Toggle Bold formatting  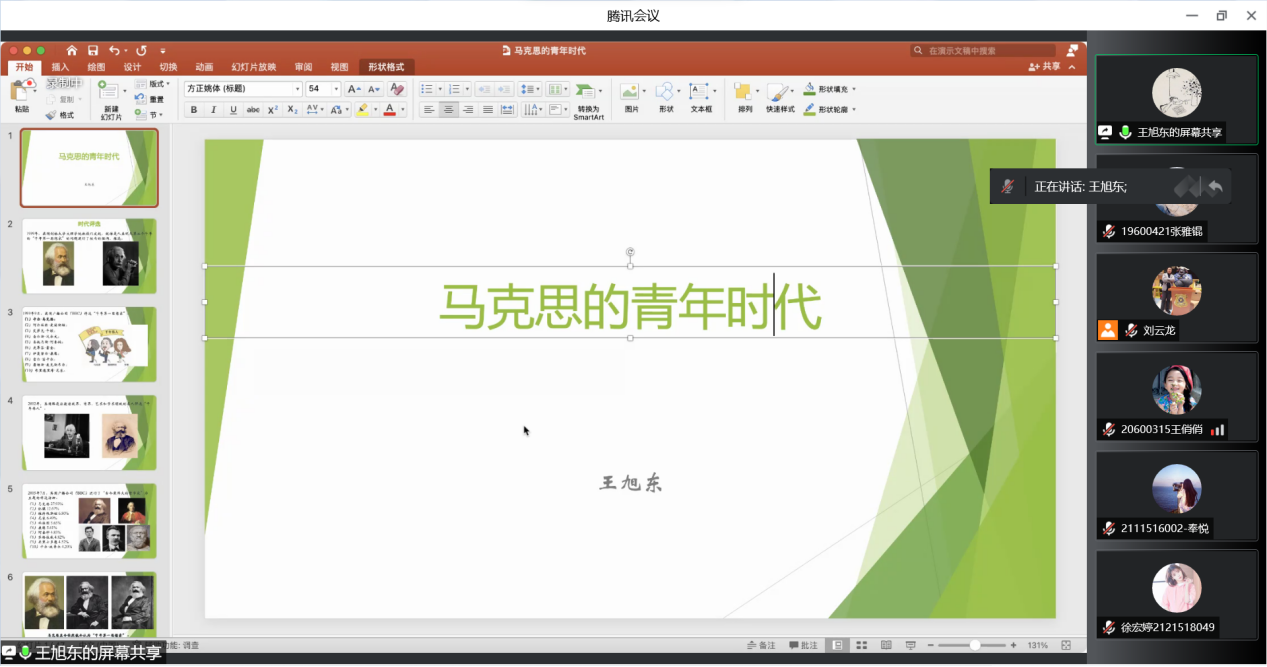[194, 110]
